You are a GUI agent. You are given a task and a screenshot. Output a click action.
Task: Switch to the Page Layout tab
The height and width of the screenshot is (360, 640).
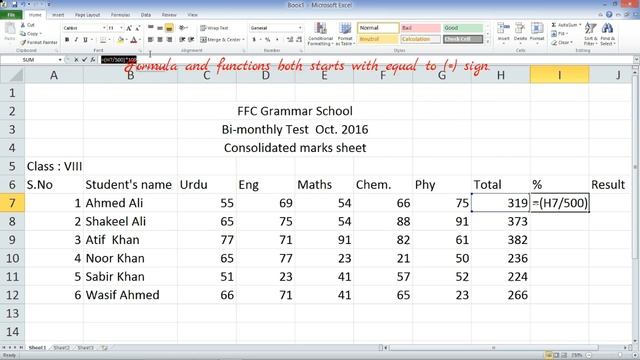(x=87, y=15)
